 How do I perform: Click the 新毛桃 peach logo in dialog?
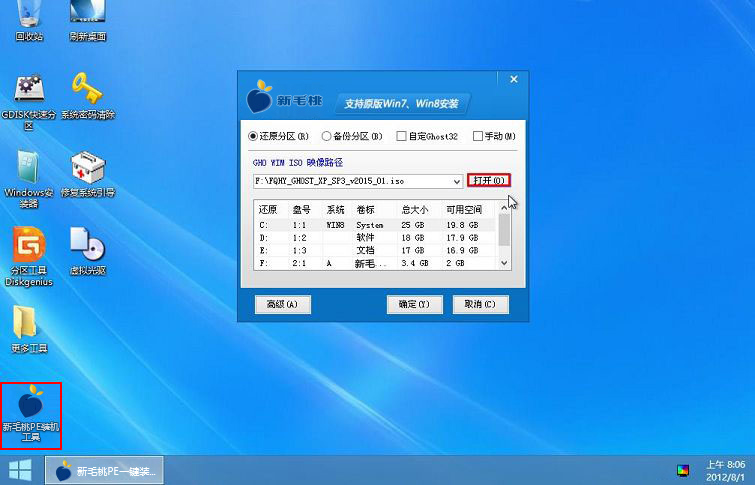(x=260, y=97)
